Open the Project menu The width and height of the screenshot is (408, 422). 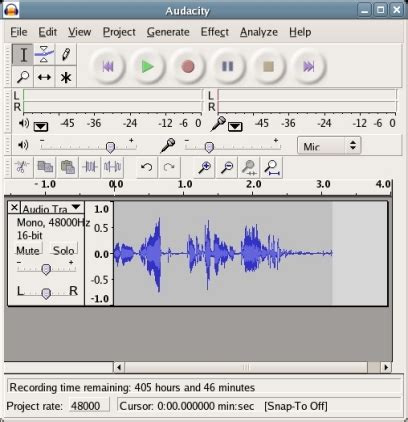(x=119, y=32)
